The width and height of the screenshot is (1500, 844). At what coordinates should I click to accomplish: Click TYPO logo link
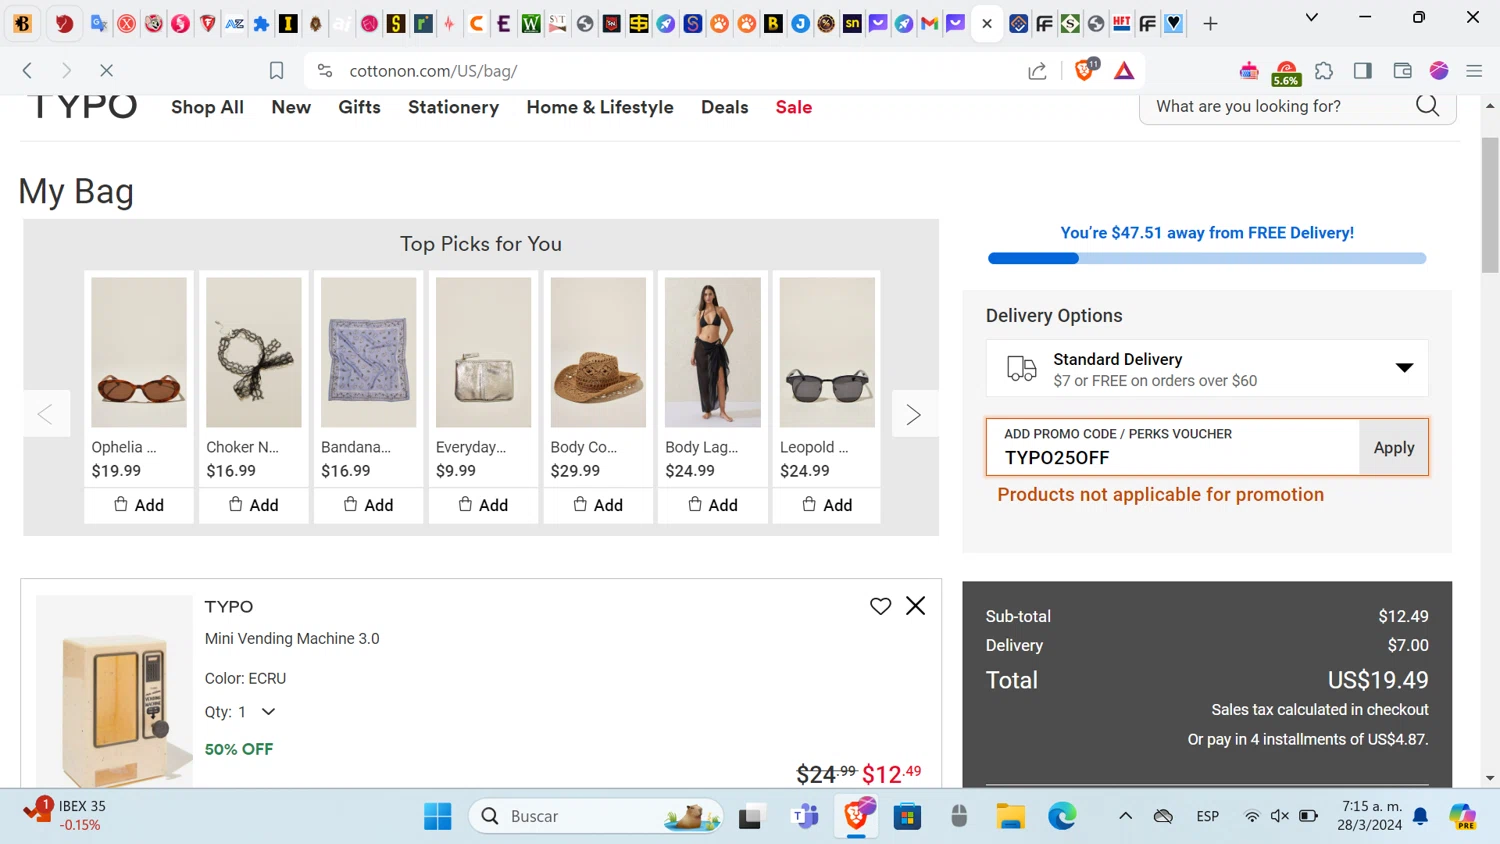click(83, 106)
